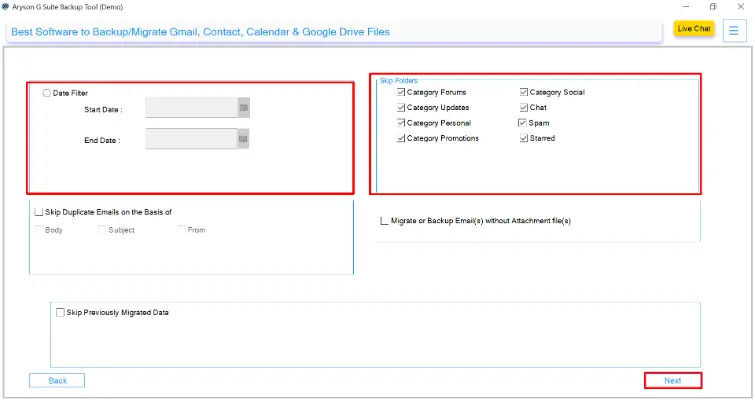Open the hamburger menu icon
Screen dimensions: 755x400
click(x=734, y=31)
